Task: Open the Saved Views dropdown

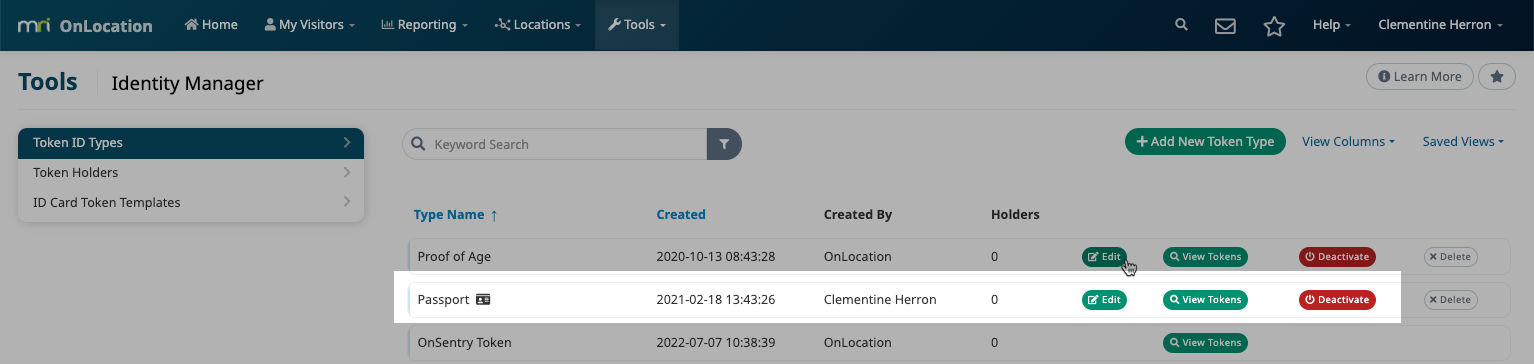Action: click(x=1463, y=142)
